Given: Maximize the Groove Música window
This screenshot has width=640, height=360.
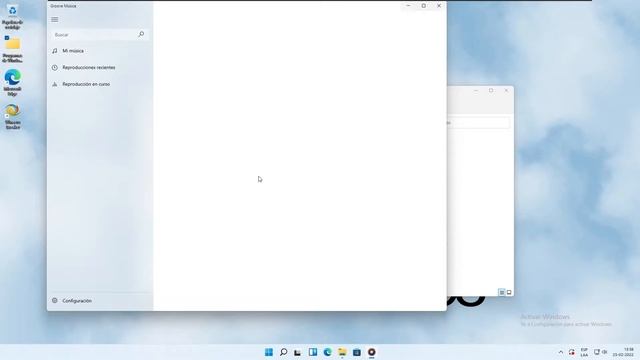Looking at the screenshot, I should [424, 6].
